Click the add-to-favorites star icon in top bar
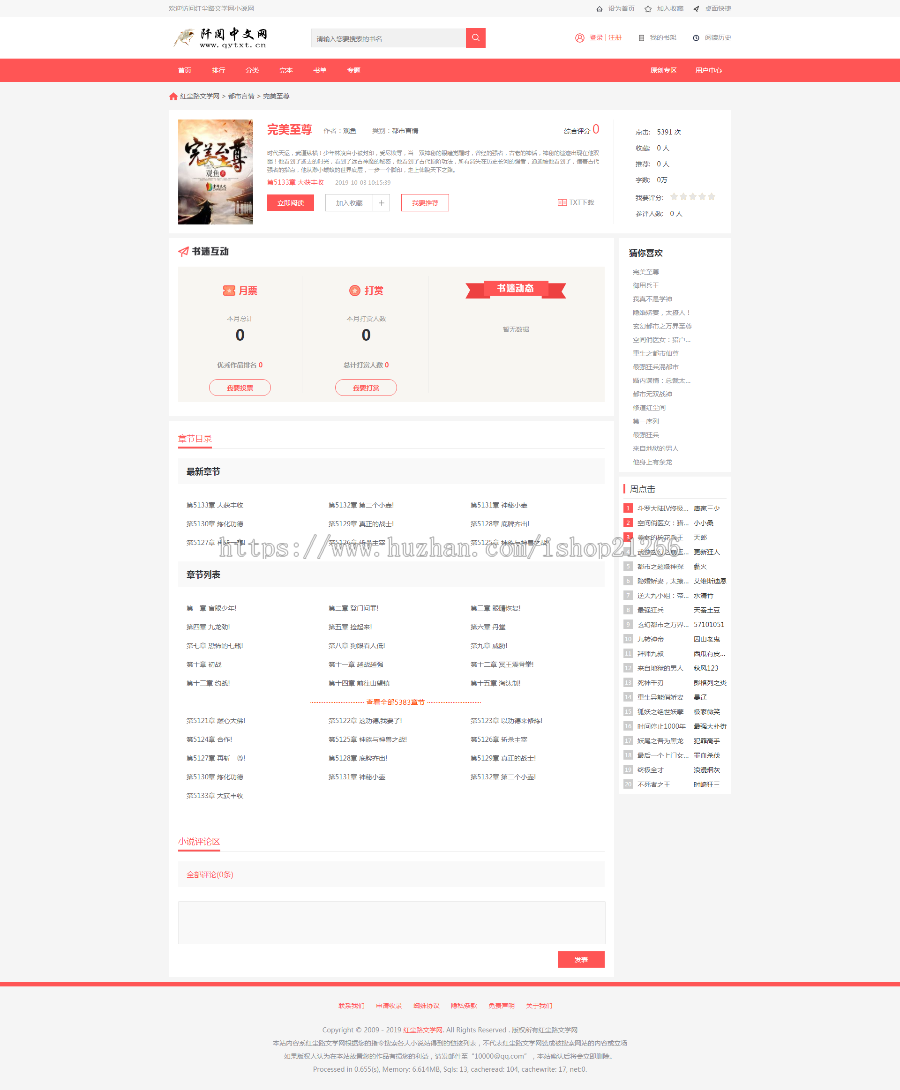The height and width of the screenshot is (1090, 900). pos(648,8)
